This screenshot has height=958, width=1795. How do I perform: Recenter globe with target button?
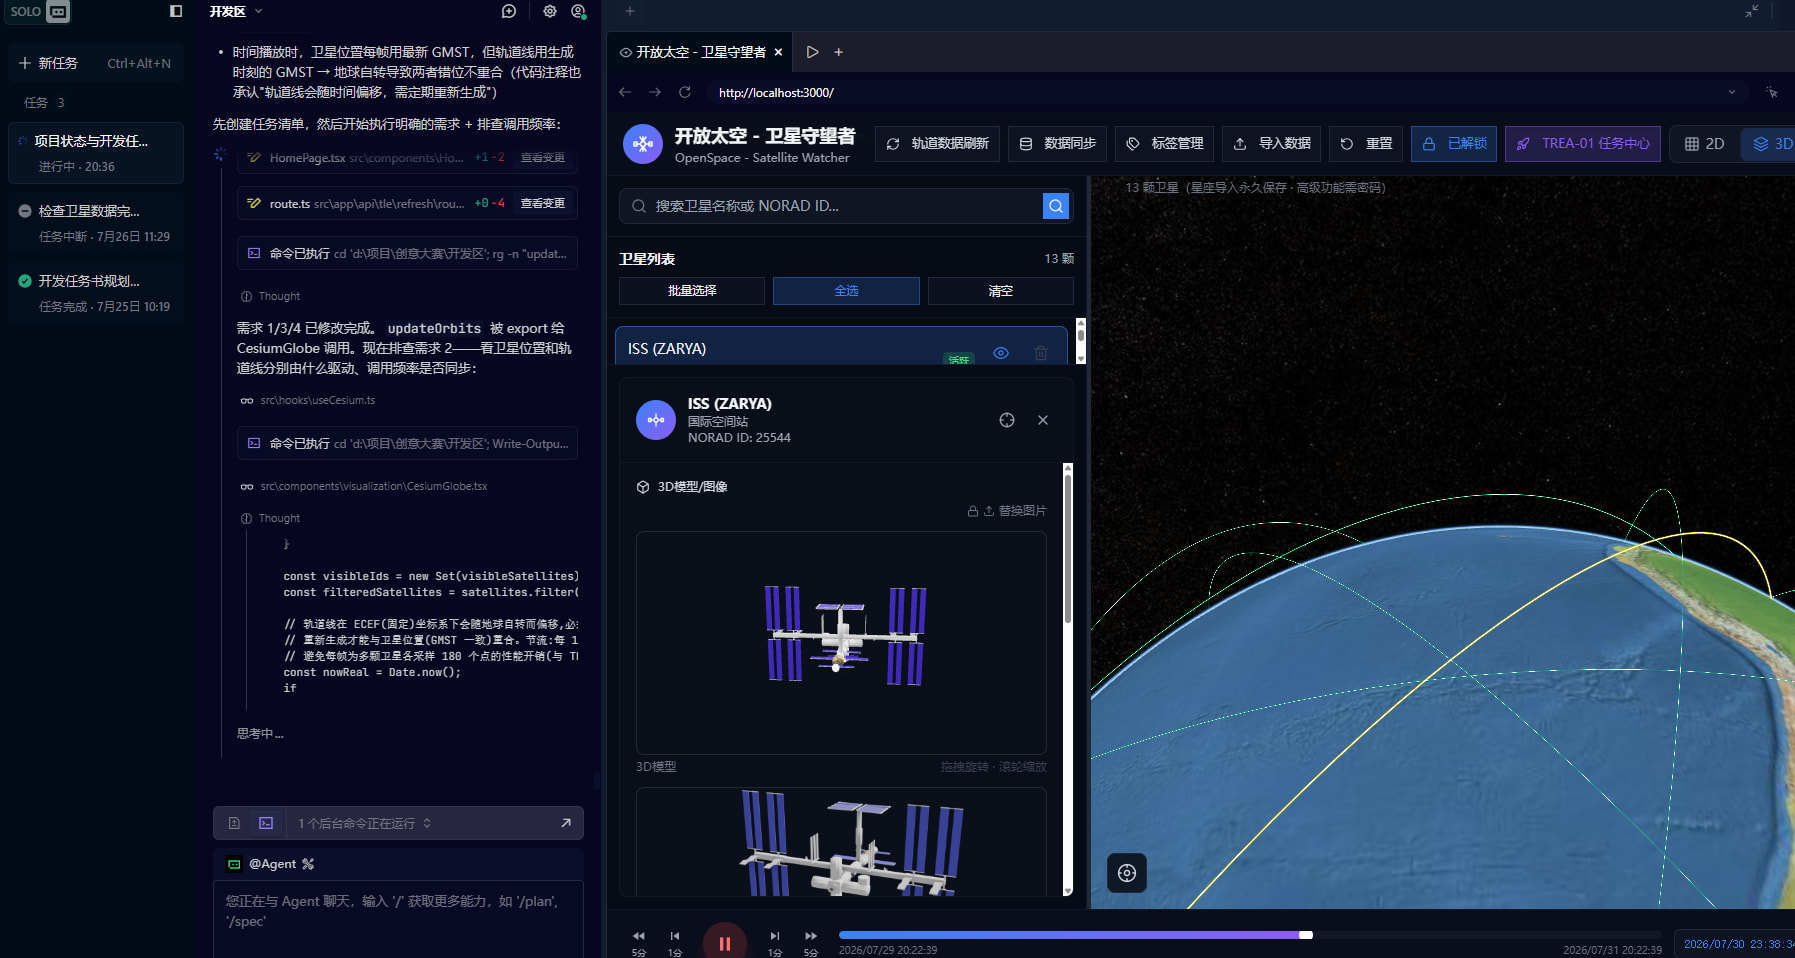1127,873
